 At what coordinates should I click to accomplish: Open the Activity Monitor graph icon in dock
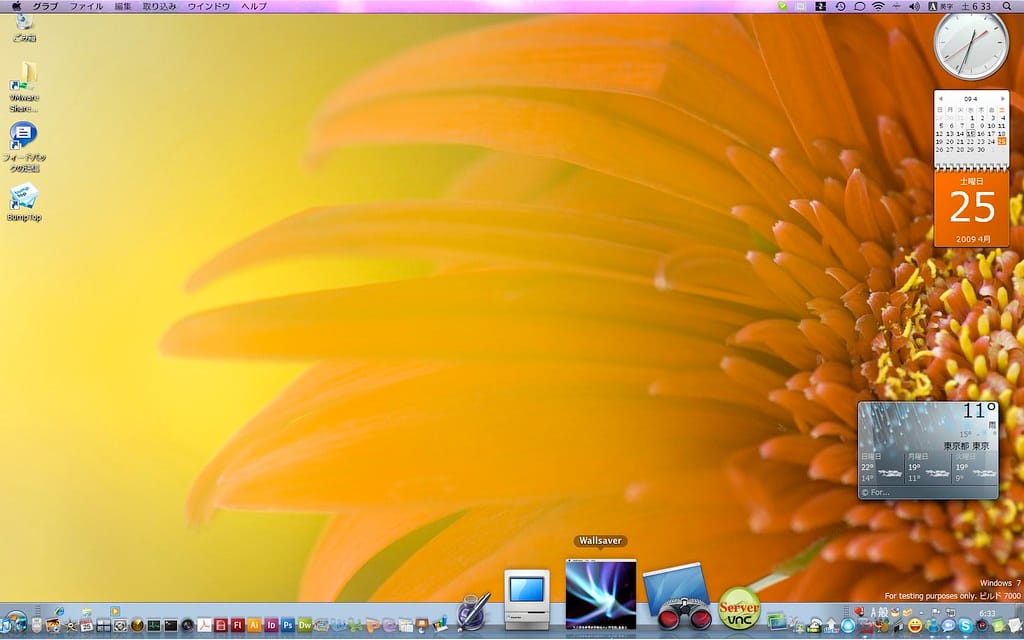[153, 625]
